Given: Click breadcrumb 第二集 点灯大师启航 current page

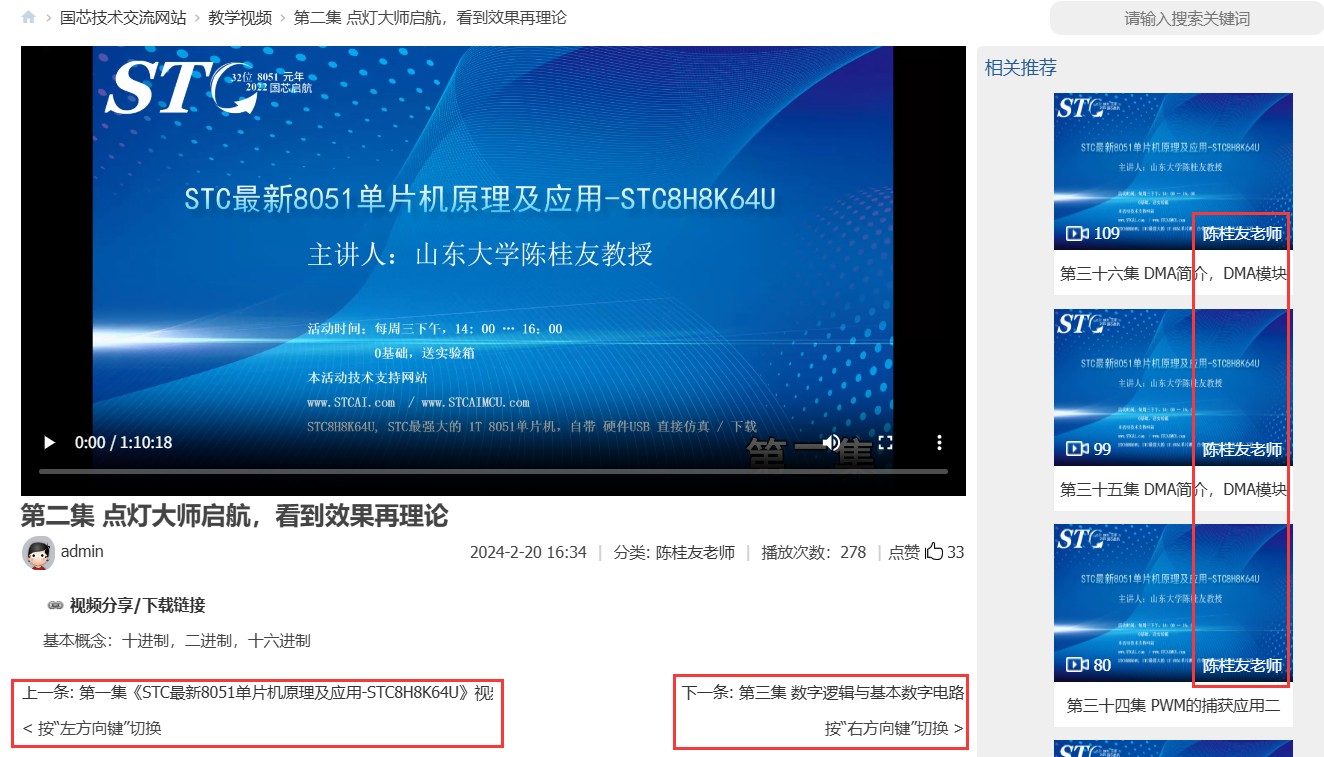Looking at the screenshot, I should pyautogui.click(x=430, y=18).
